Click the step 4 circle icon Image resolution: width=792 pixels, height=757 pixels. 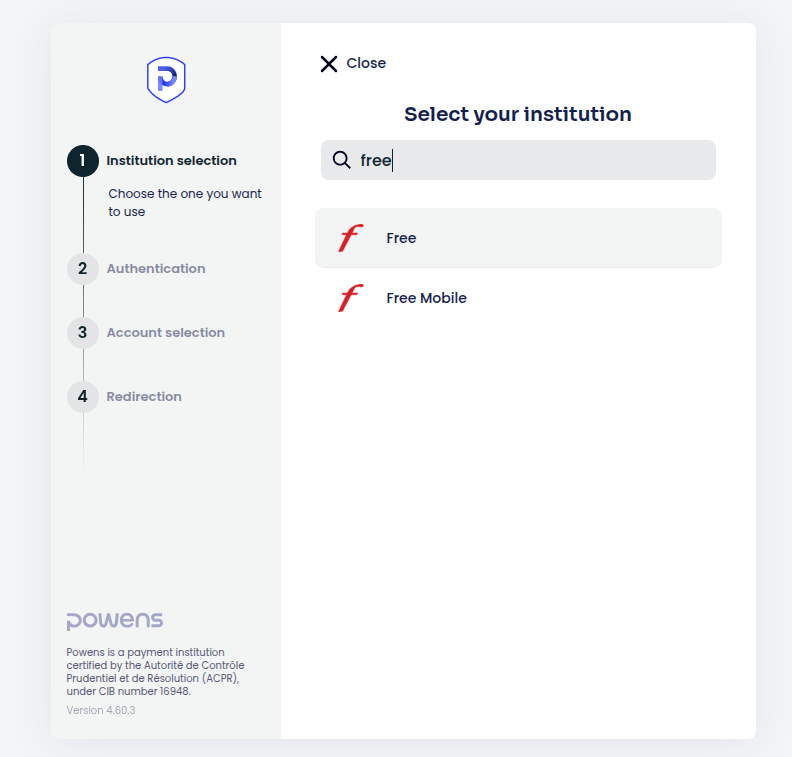point(82,397)
